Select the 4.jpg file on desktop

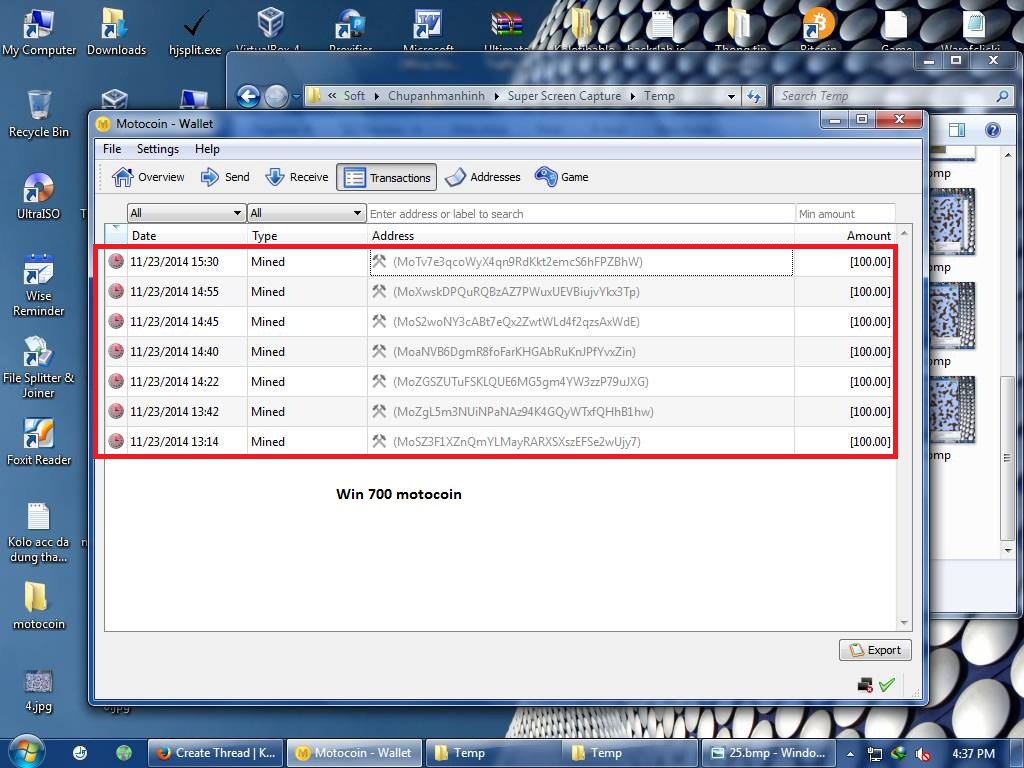pos(38,690)
